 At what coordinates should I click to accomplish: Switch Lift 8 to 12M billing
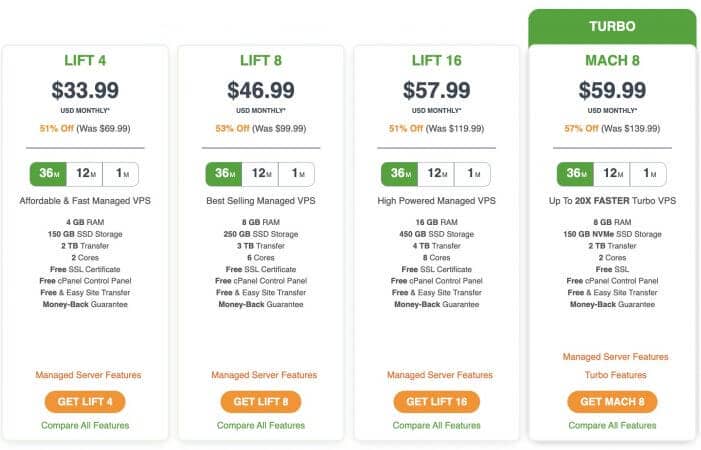pos(260,174)
